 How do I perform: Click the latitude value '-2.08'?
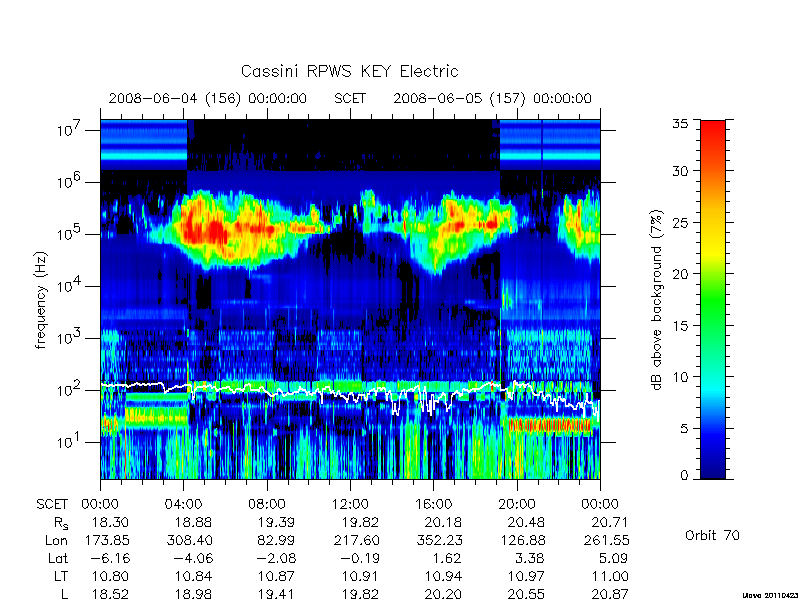(x=276, y=558)
